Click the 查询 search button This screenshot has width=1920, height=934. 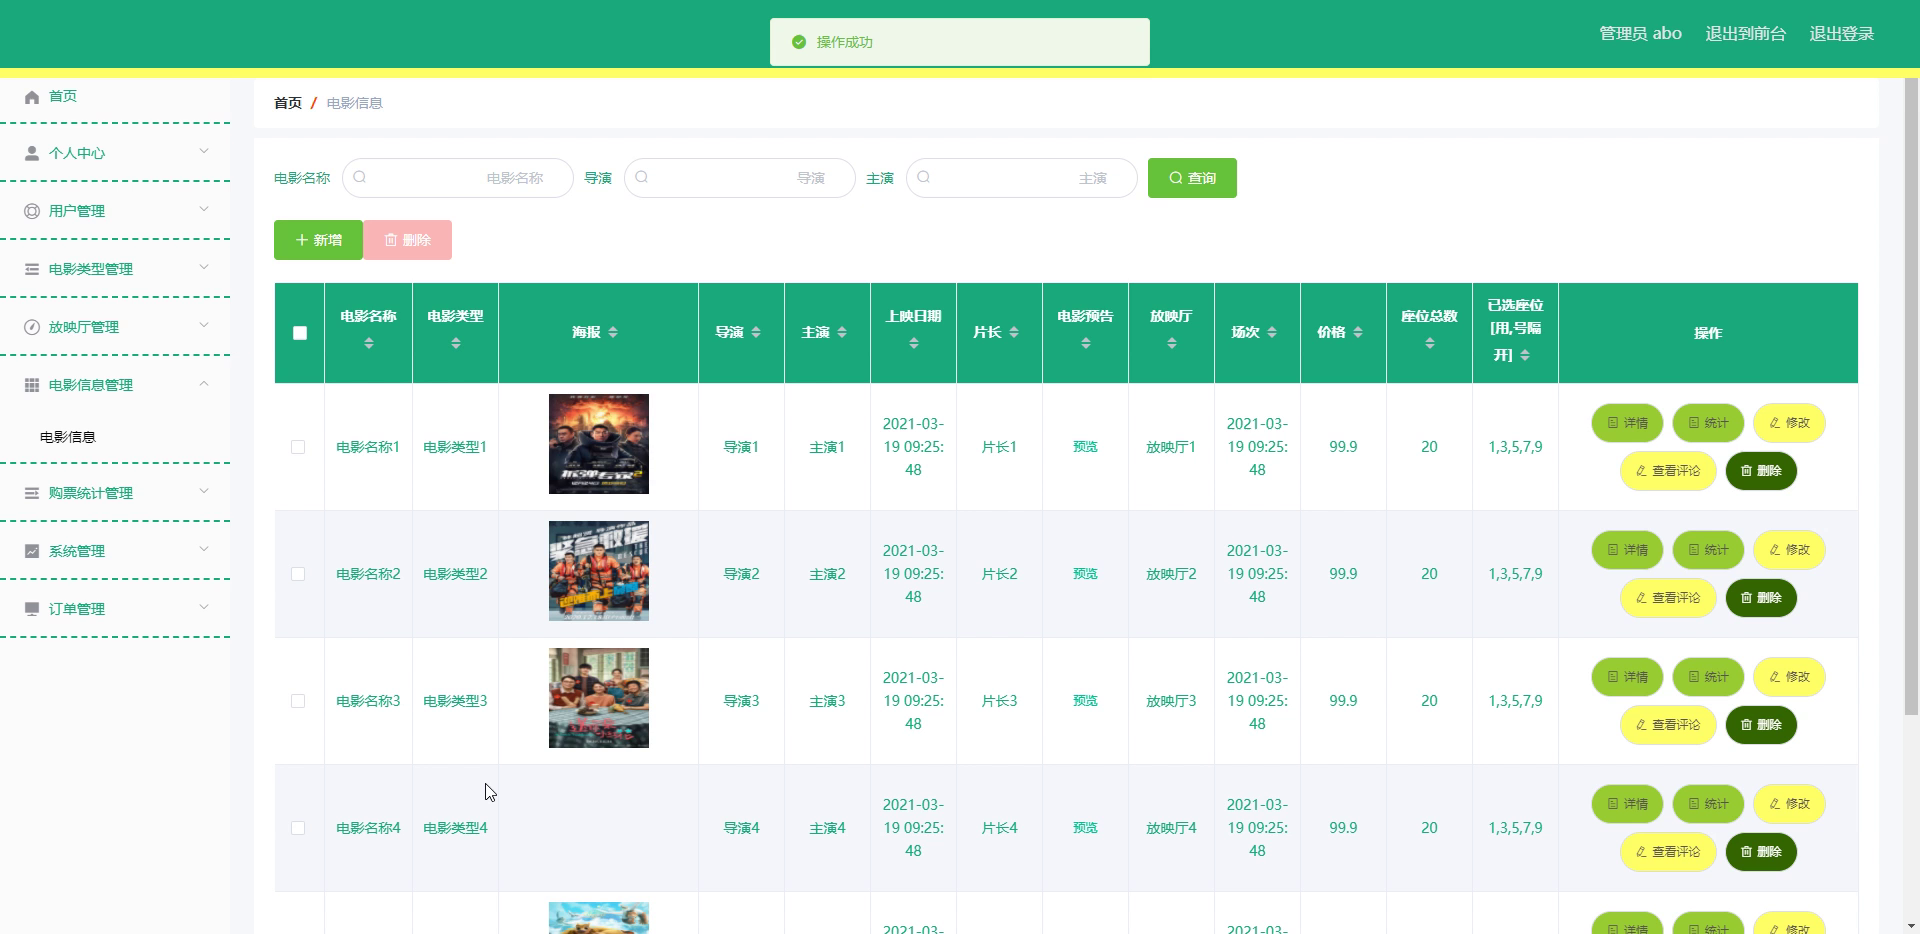click(1192, 178)
